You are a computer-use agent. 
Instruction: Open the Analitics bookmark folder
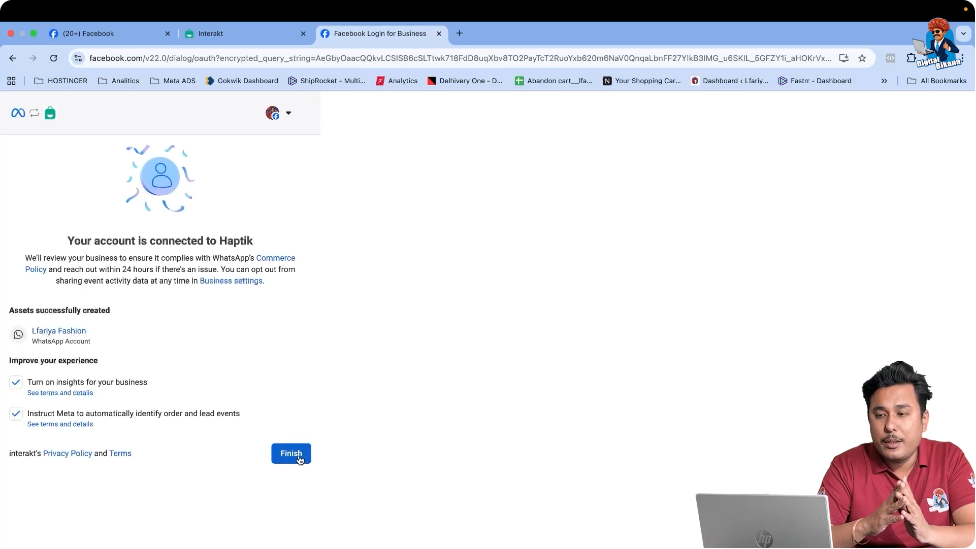(119, 81)
